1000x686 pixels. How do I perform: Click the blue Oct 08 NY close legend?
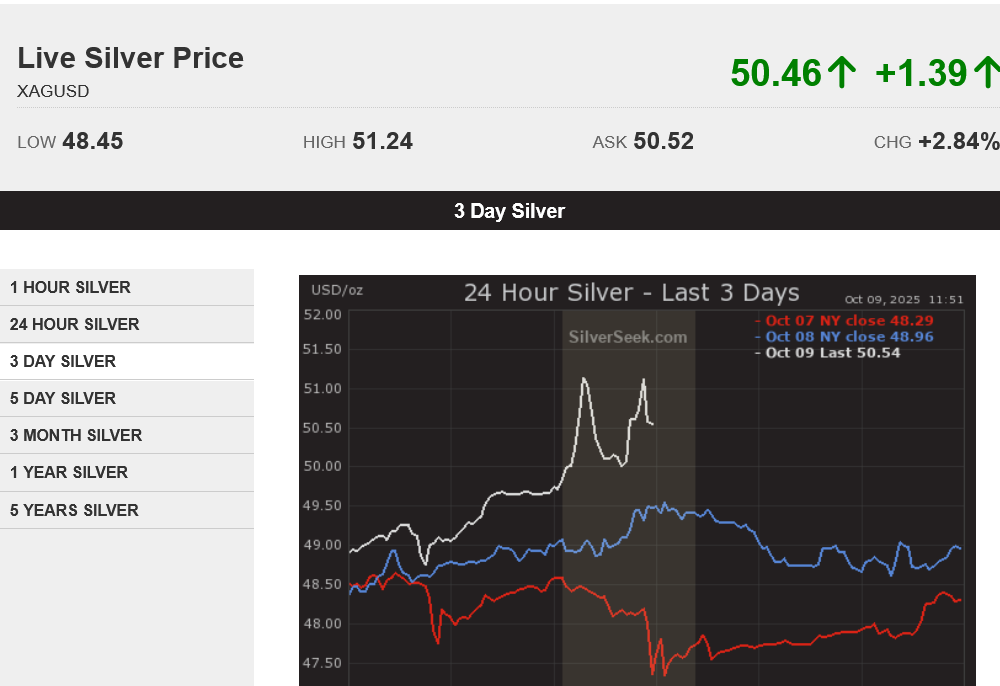click(849, 337)
